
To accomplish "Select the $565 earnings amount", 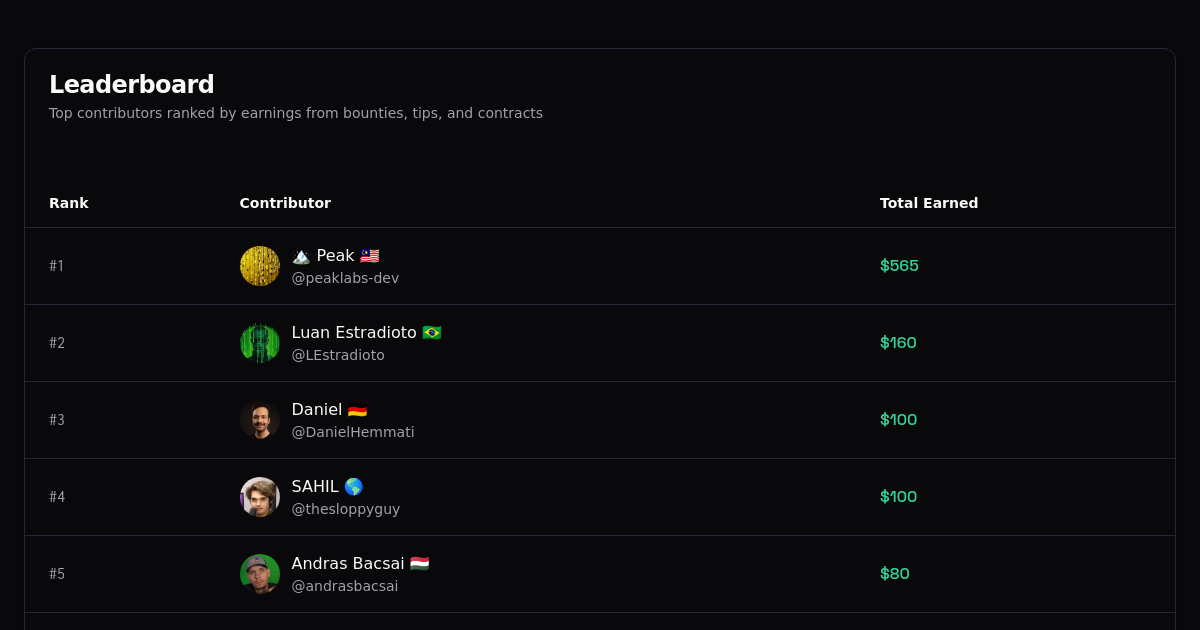I will click(x=899, y=266).
